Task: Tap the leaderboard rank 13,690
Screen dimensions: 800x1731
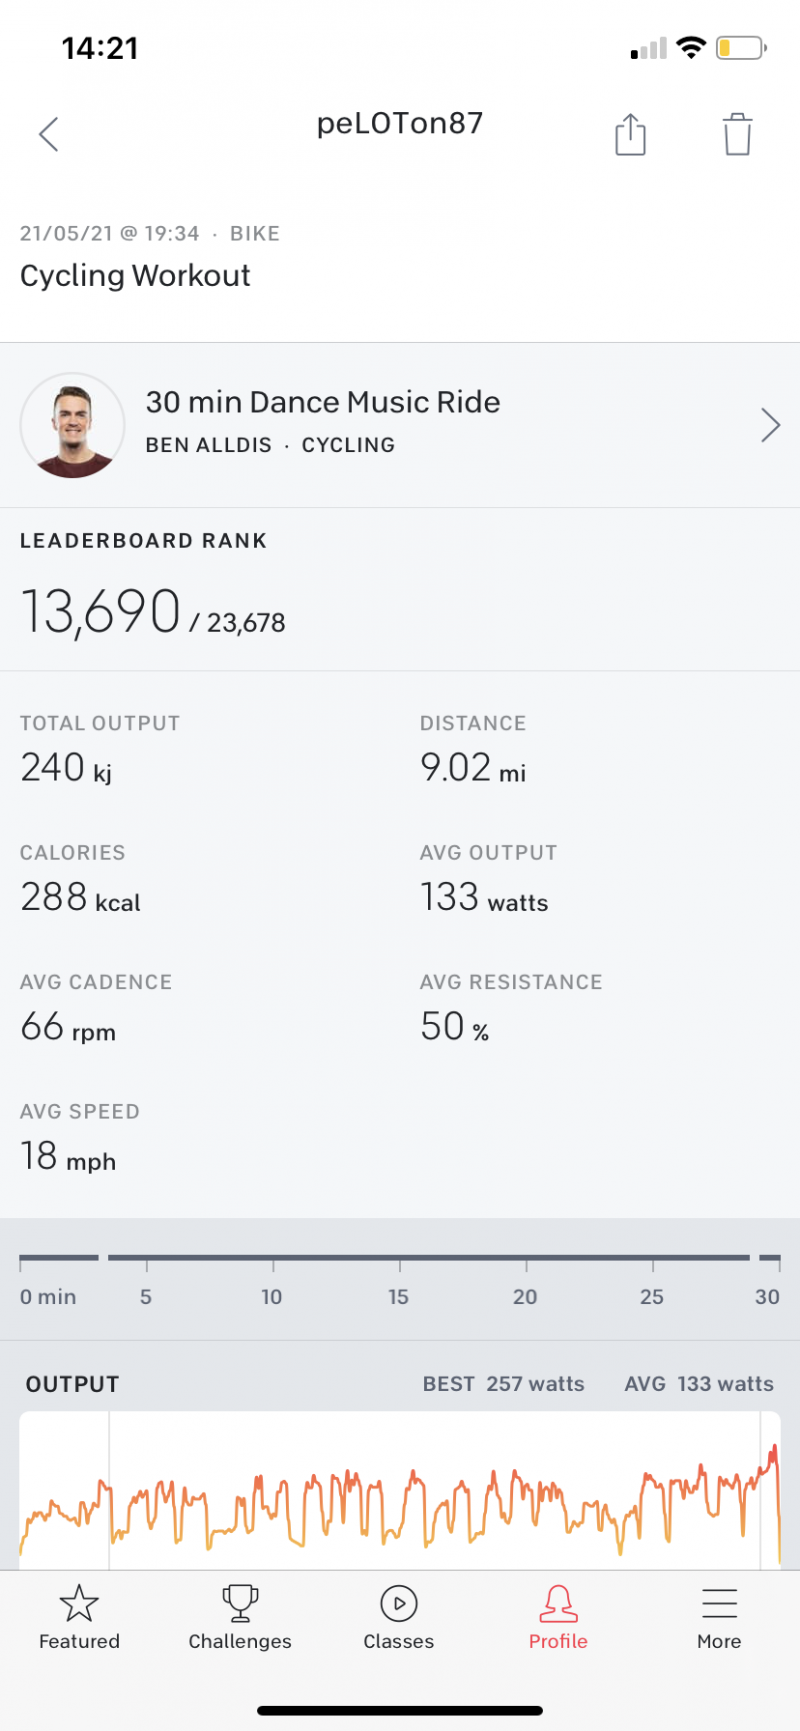Action: [101, 611]
